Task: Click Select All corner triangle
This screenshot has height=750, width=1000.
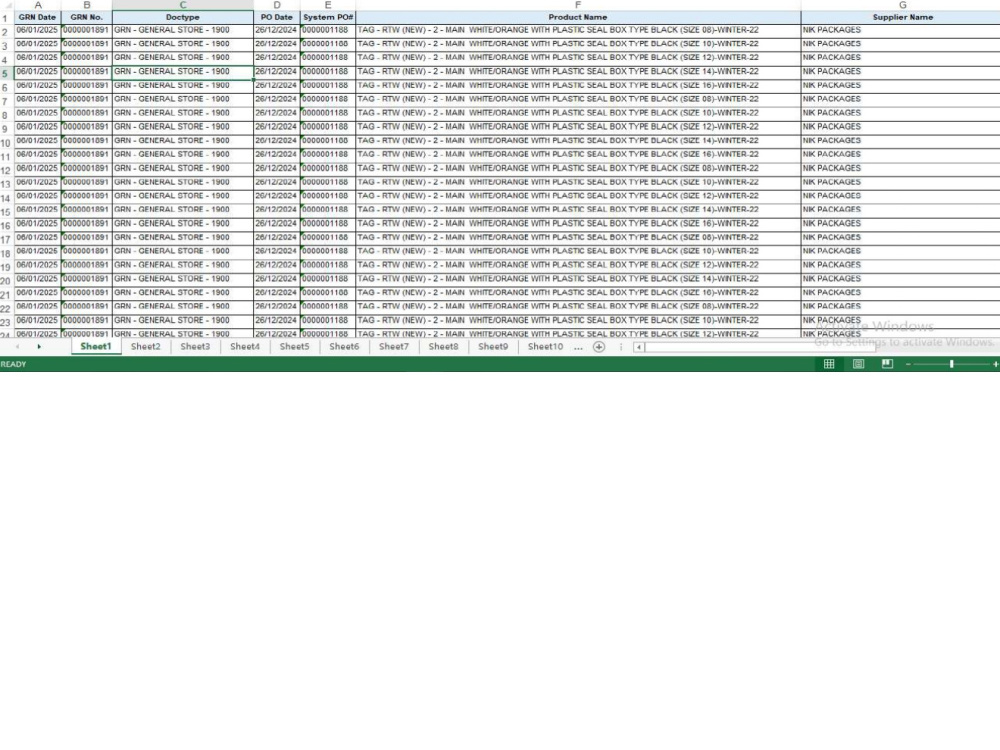Action: coord(7,5)
